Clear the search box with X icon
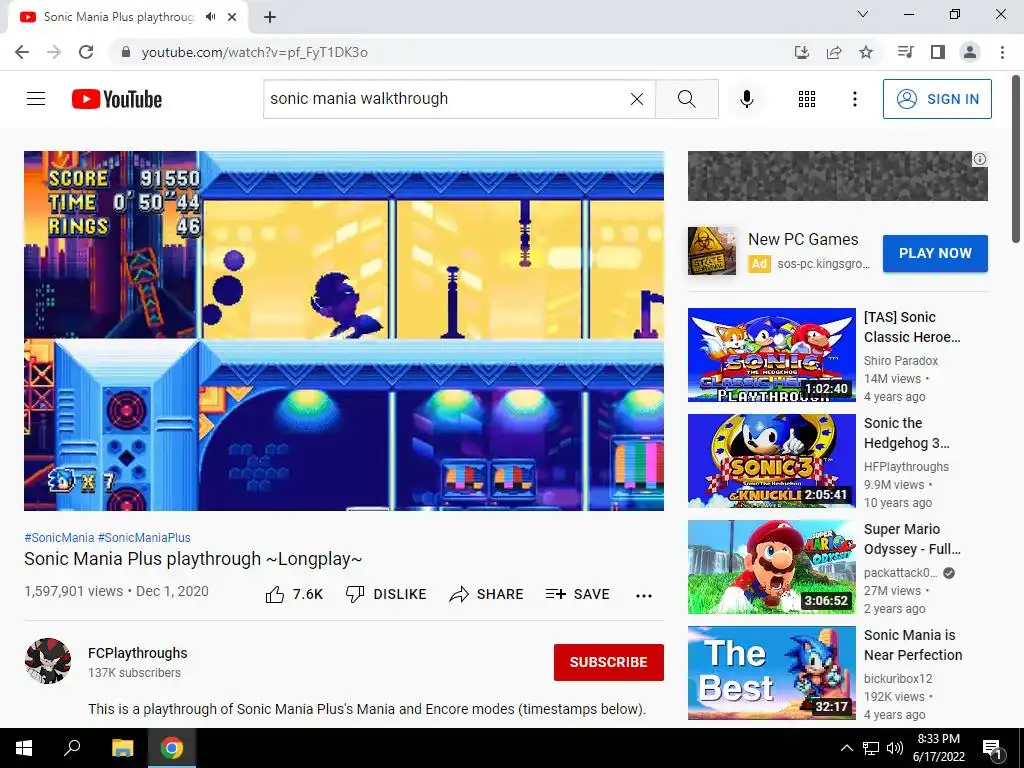 pyautogui.click(x=637, y=99)
